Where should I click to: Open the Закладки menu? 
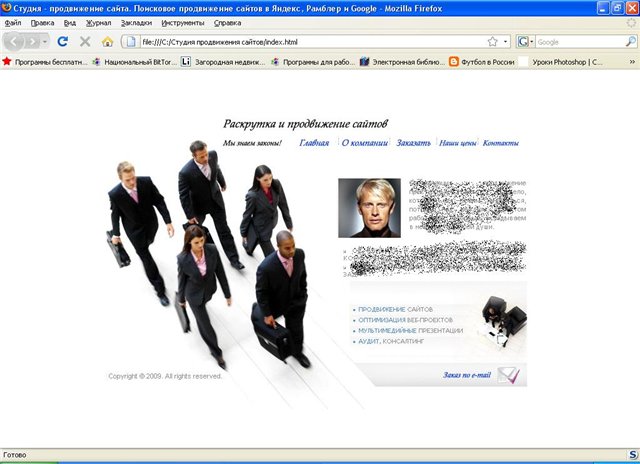point(136,23)
